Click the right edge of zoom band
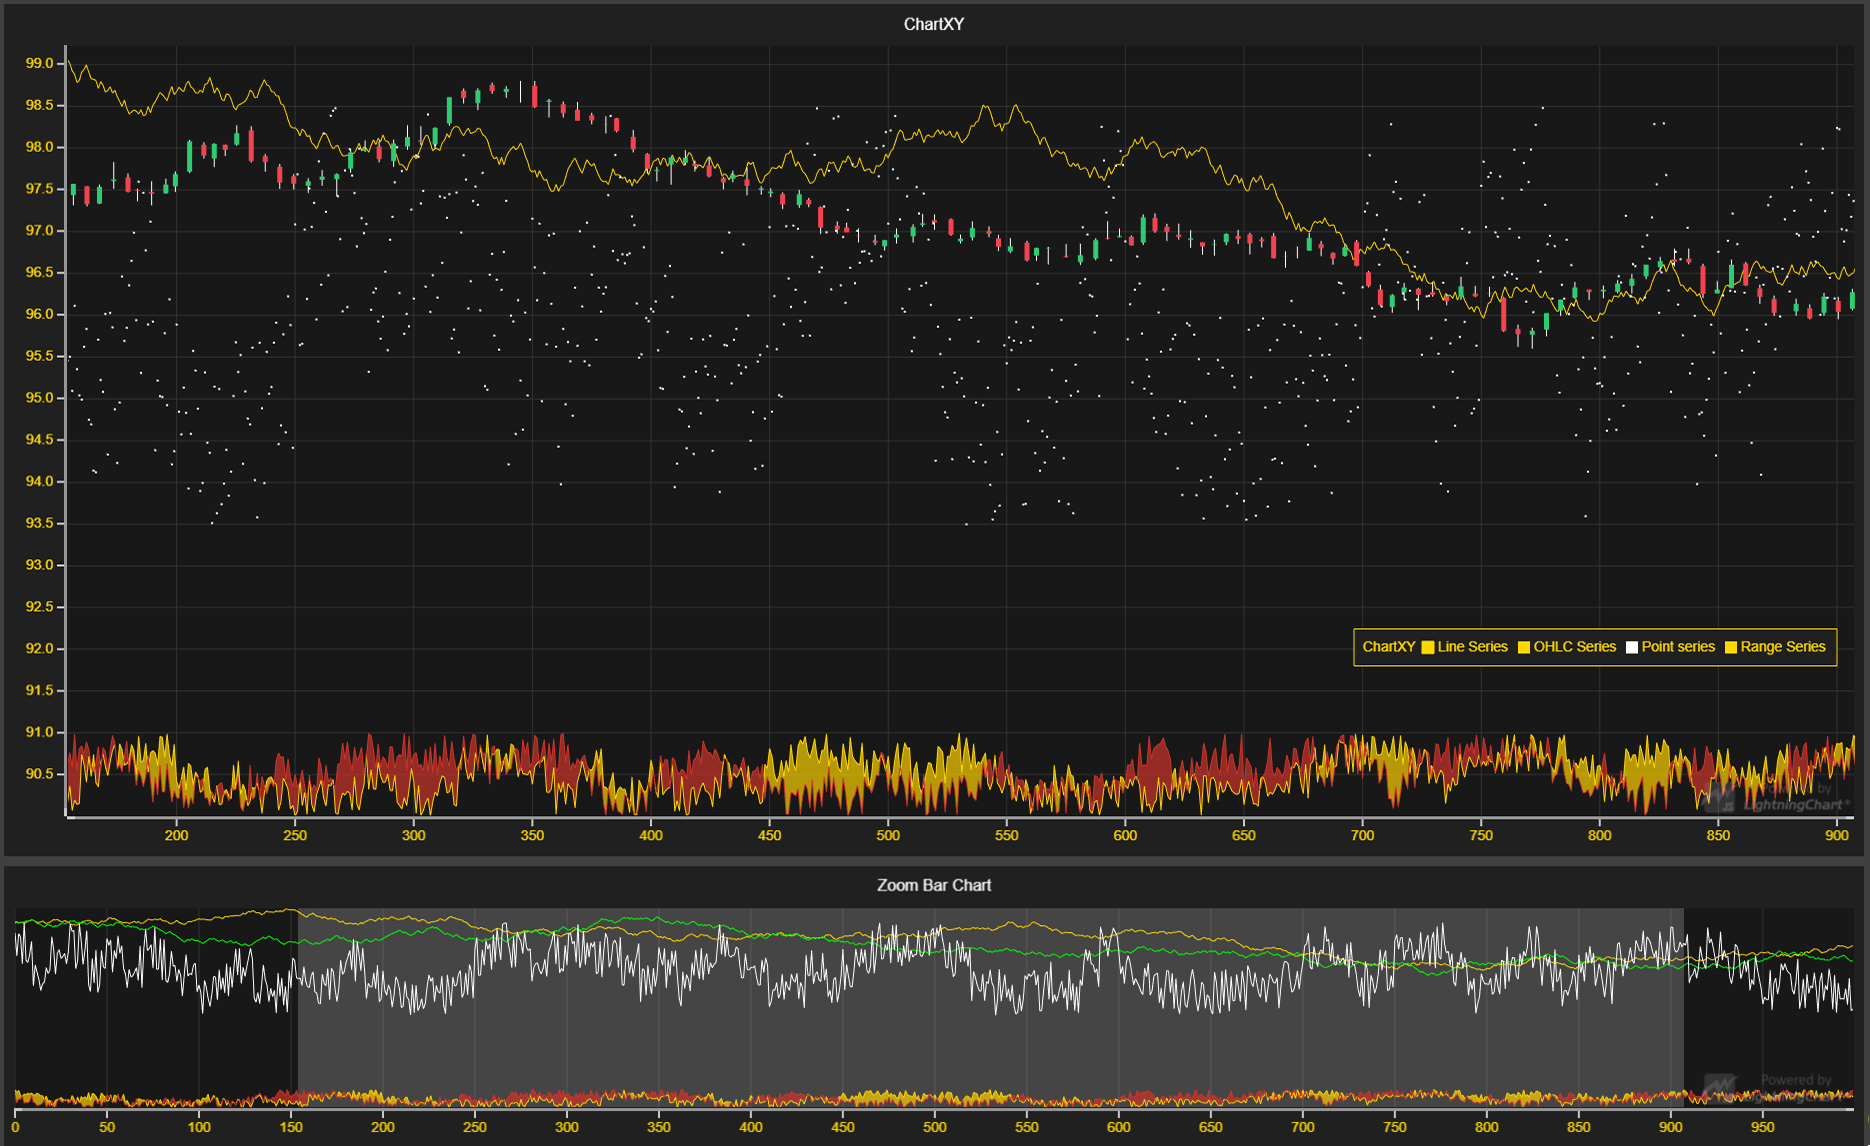The width and height of the screenshot is (1870, 1146). click(x=1684, y=1006)
